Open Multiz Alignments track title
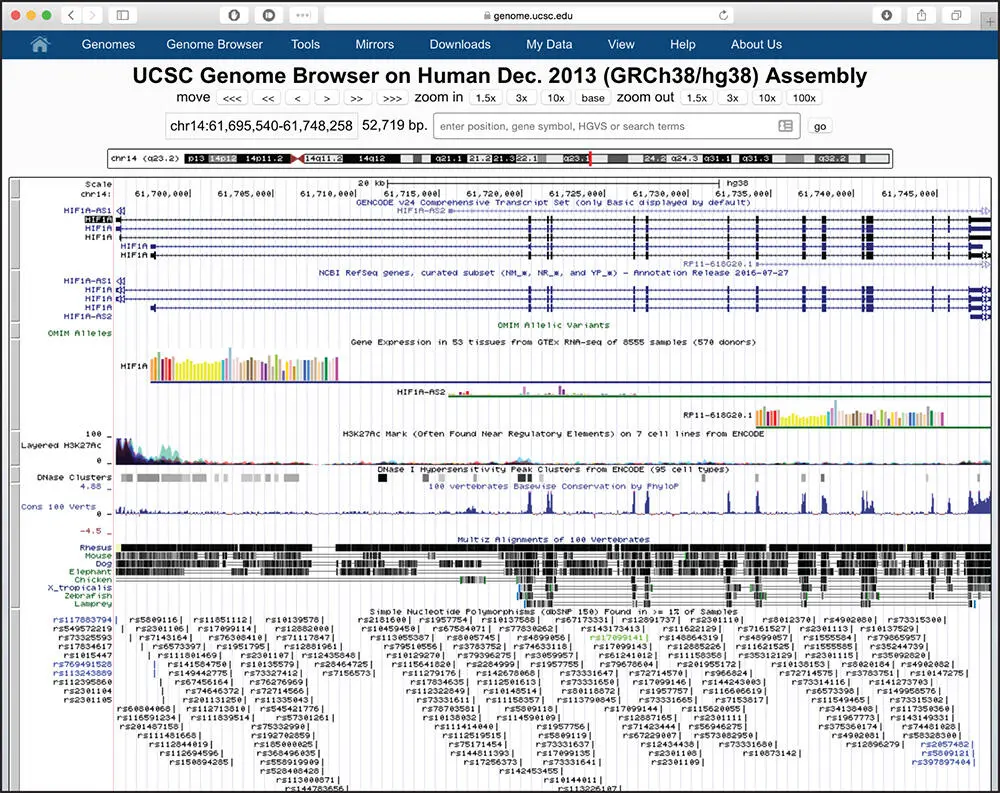1000x793 pixels. [554, 540]
